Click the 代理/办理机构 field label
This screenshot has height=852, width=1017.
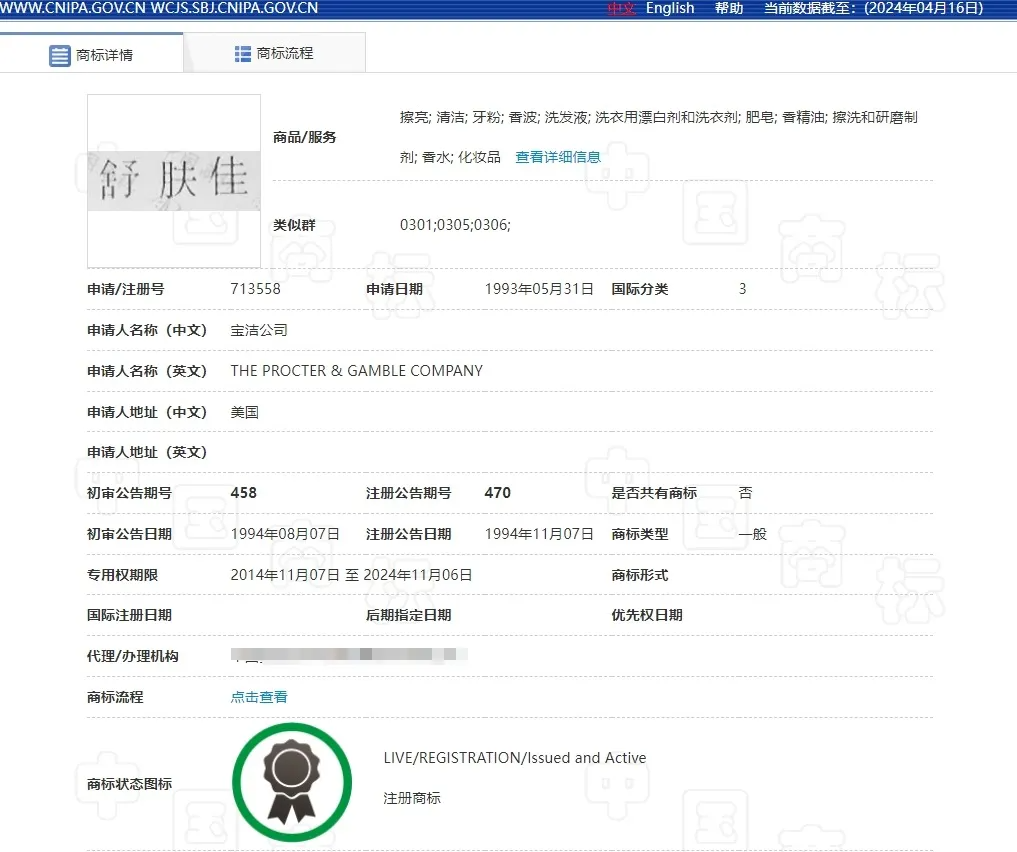click(x=133, y=656)
